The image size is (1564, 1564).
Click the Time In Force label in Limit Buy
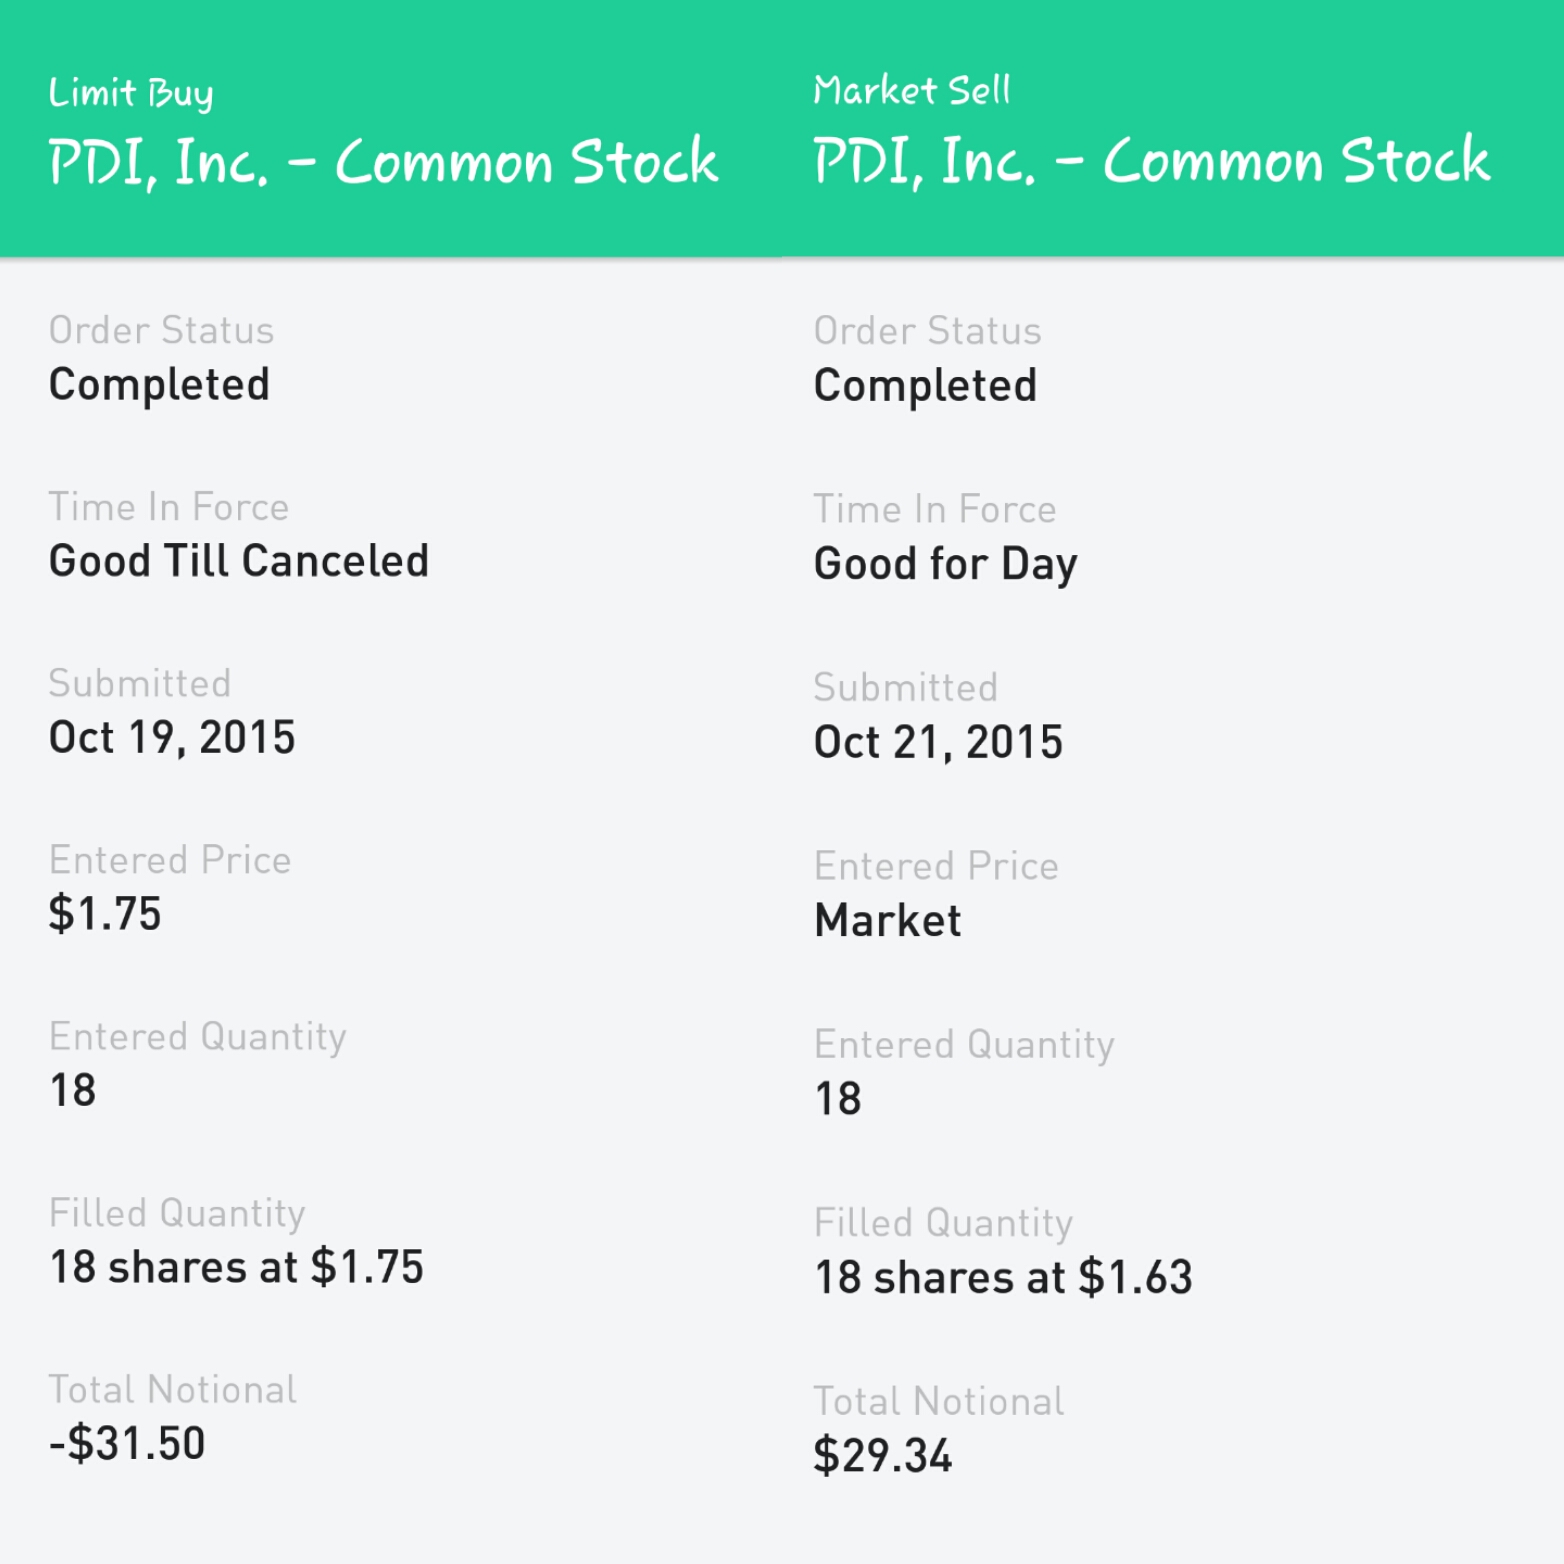click(x=169, y=507)
